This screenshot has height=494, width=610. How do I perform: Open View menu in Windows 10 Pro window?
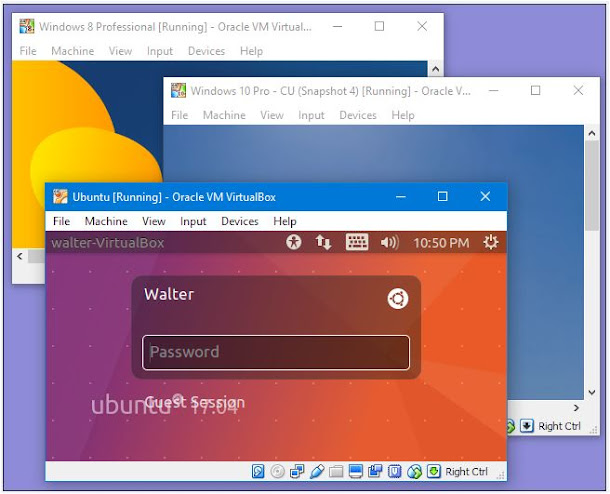point(272,115)
